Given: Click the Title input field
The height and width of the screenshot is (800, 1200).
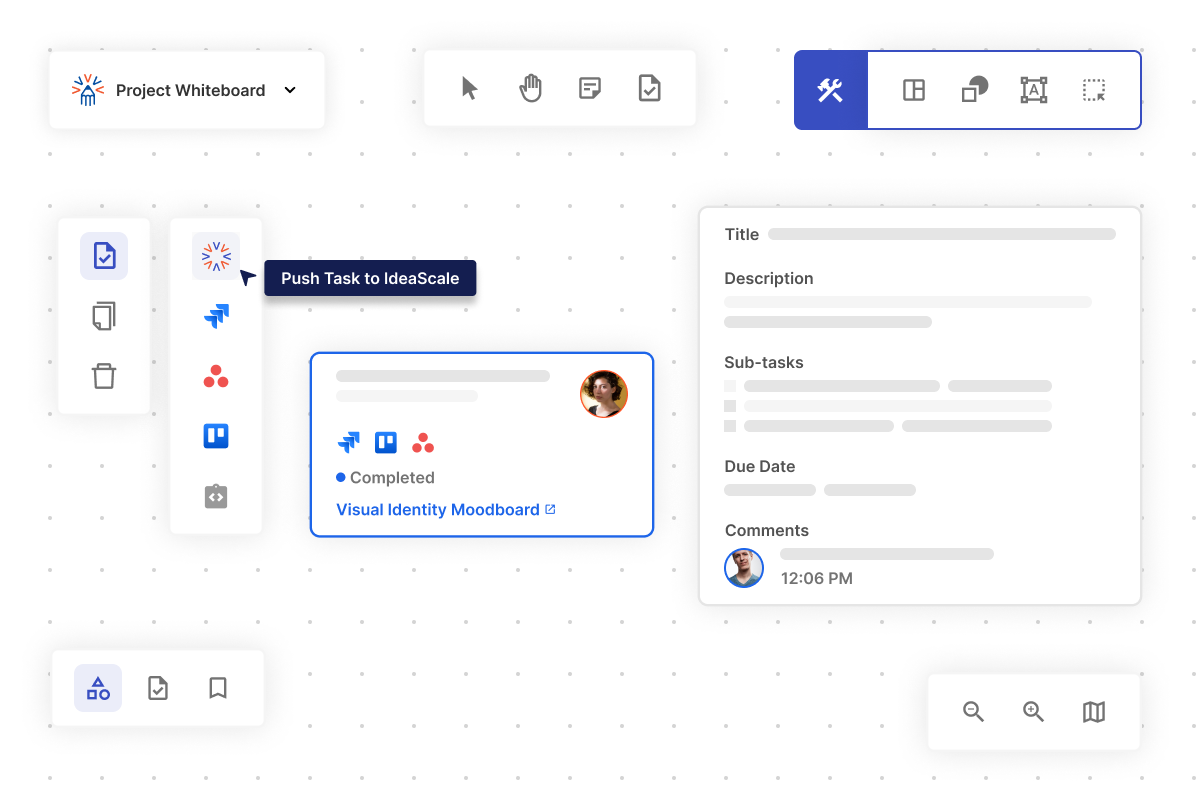Looking at the screenshot, I should click(x=941, y=234).
